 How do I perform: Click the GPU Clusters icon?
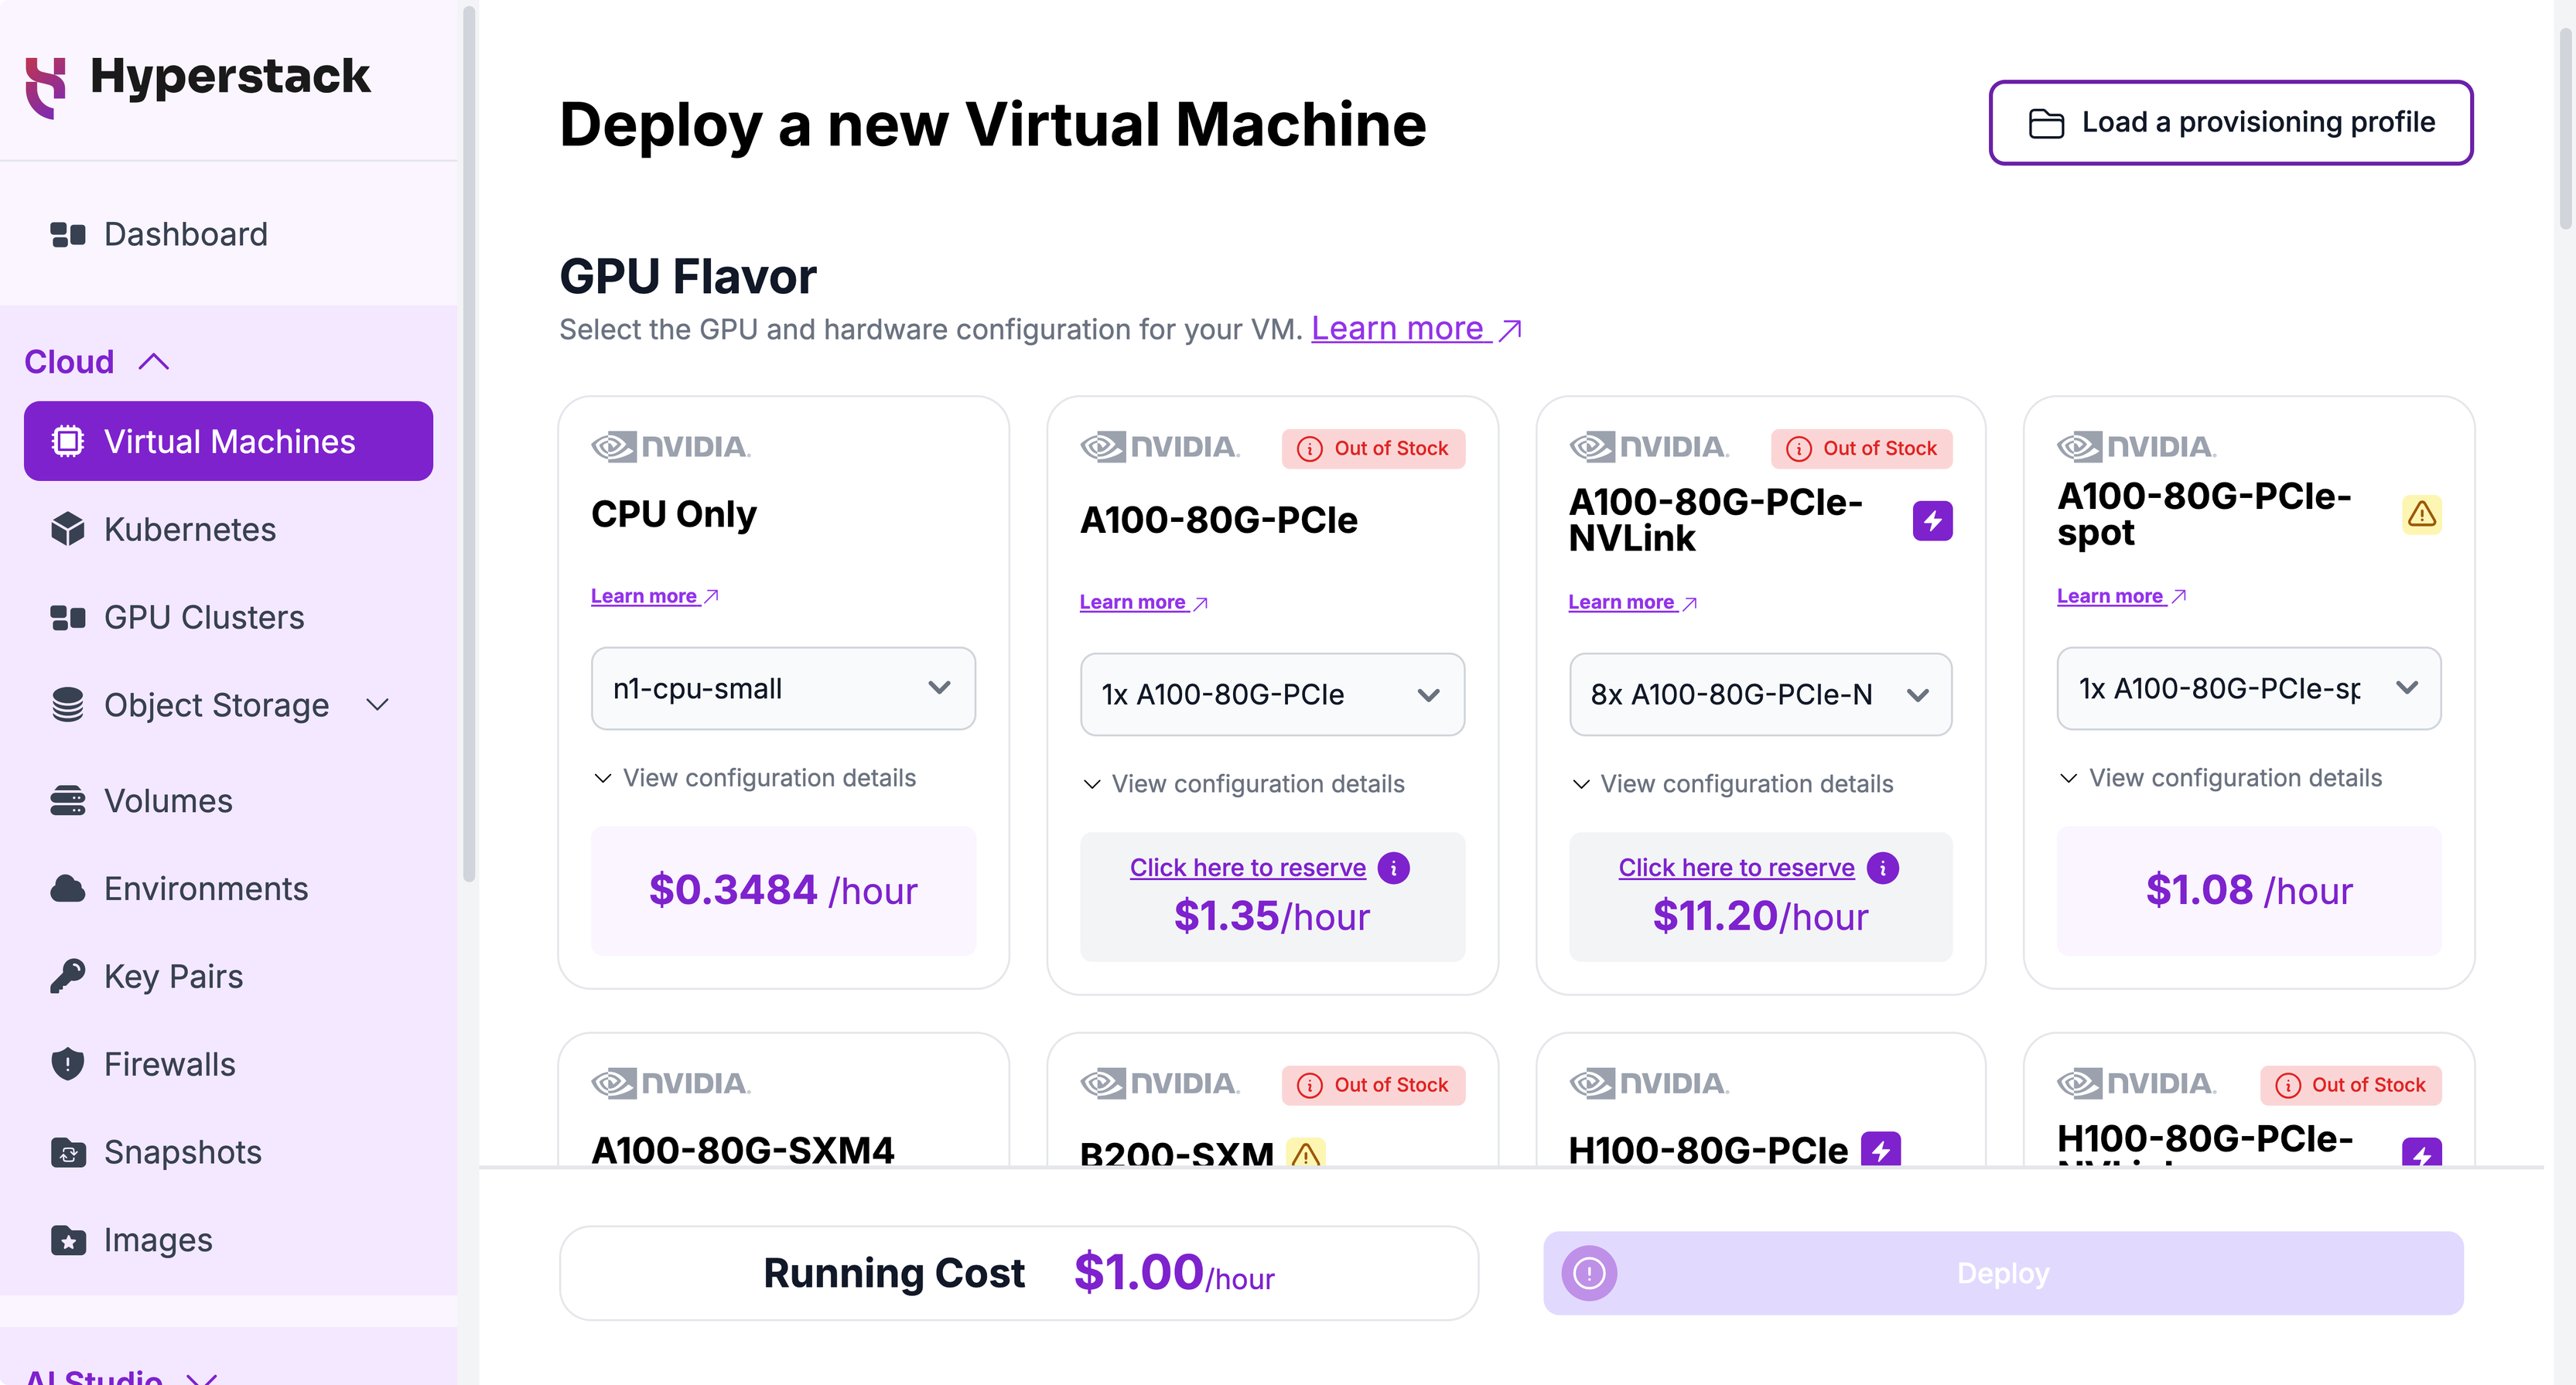(67, 617)
